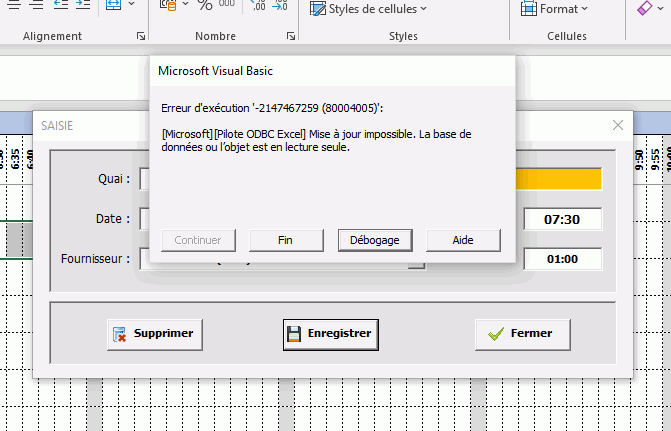
Task: Click the add decimal places icon
Action: coord(258,5)
